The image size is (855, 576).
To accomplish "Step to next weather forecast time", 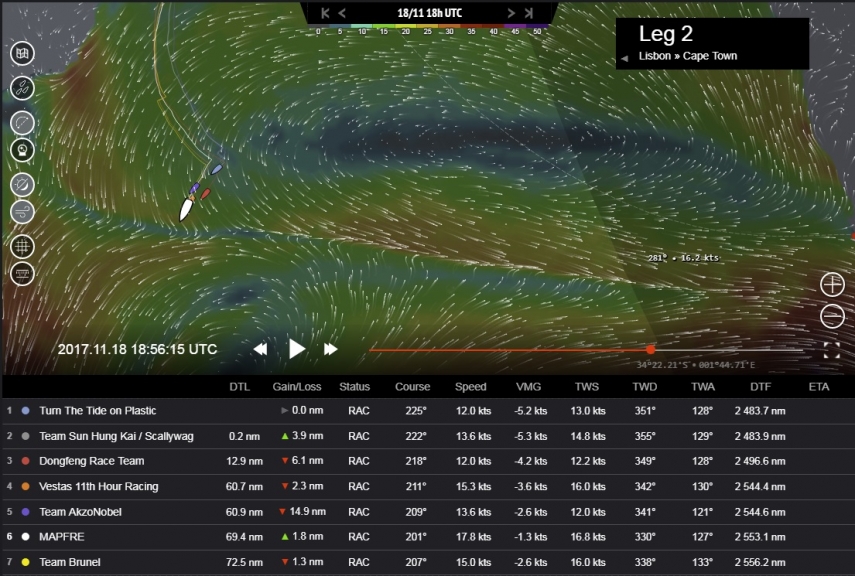I will click(511, 13).
